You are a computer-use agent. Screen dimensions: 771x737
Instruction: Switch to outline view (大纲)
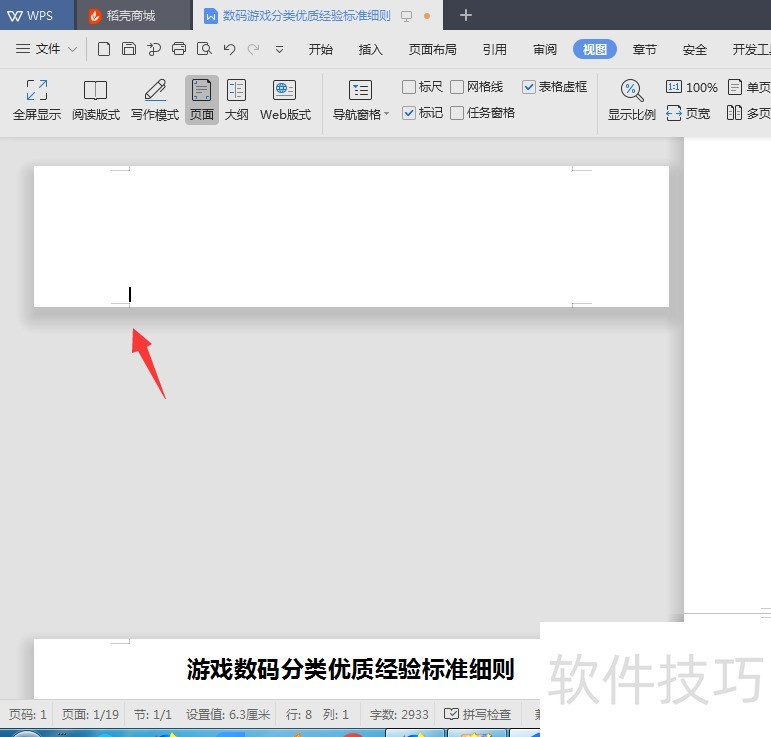tap(237, 100)
